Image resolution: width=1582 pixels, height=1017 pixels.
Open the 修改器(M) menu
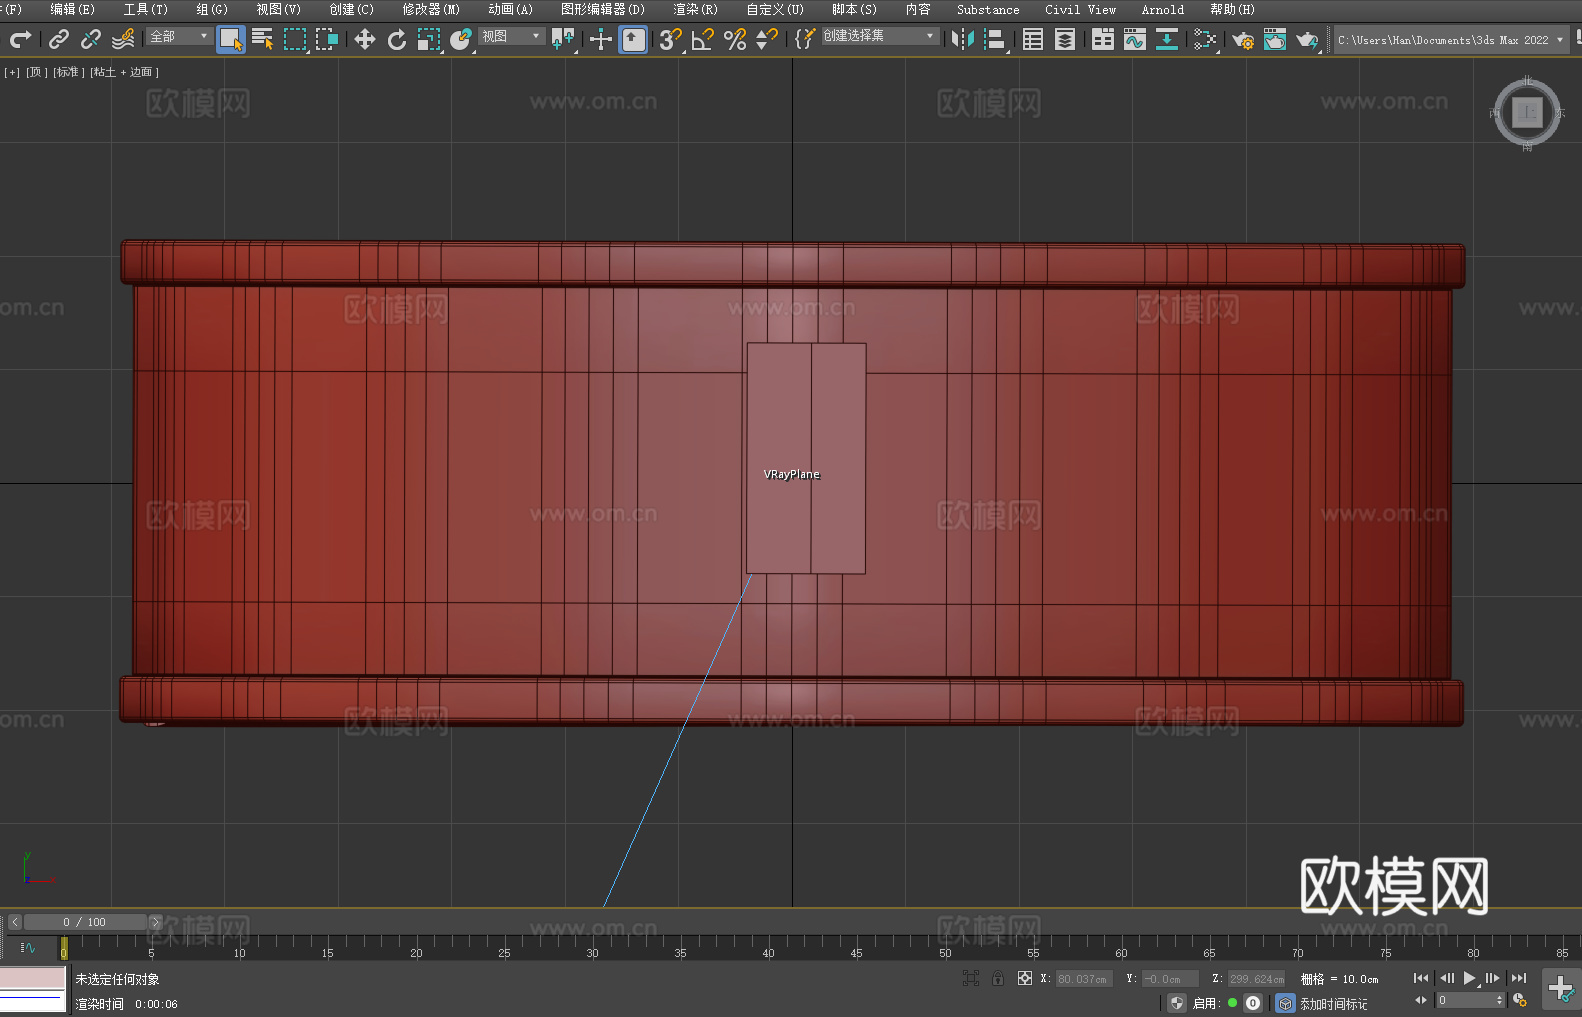[431, 9]
